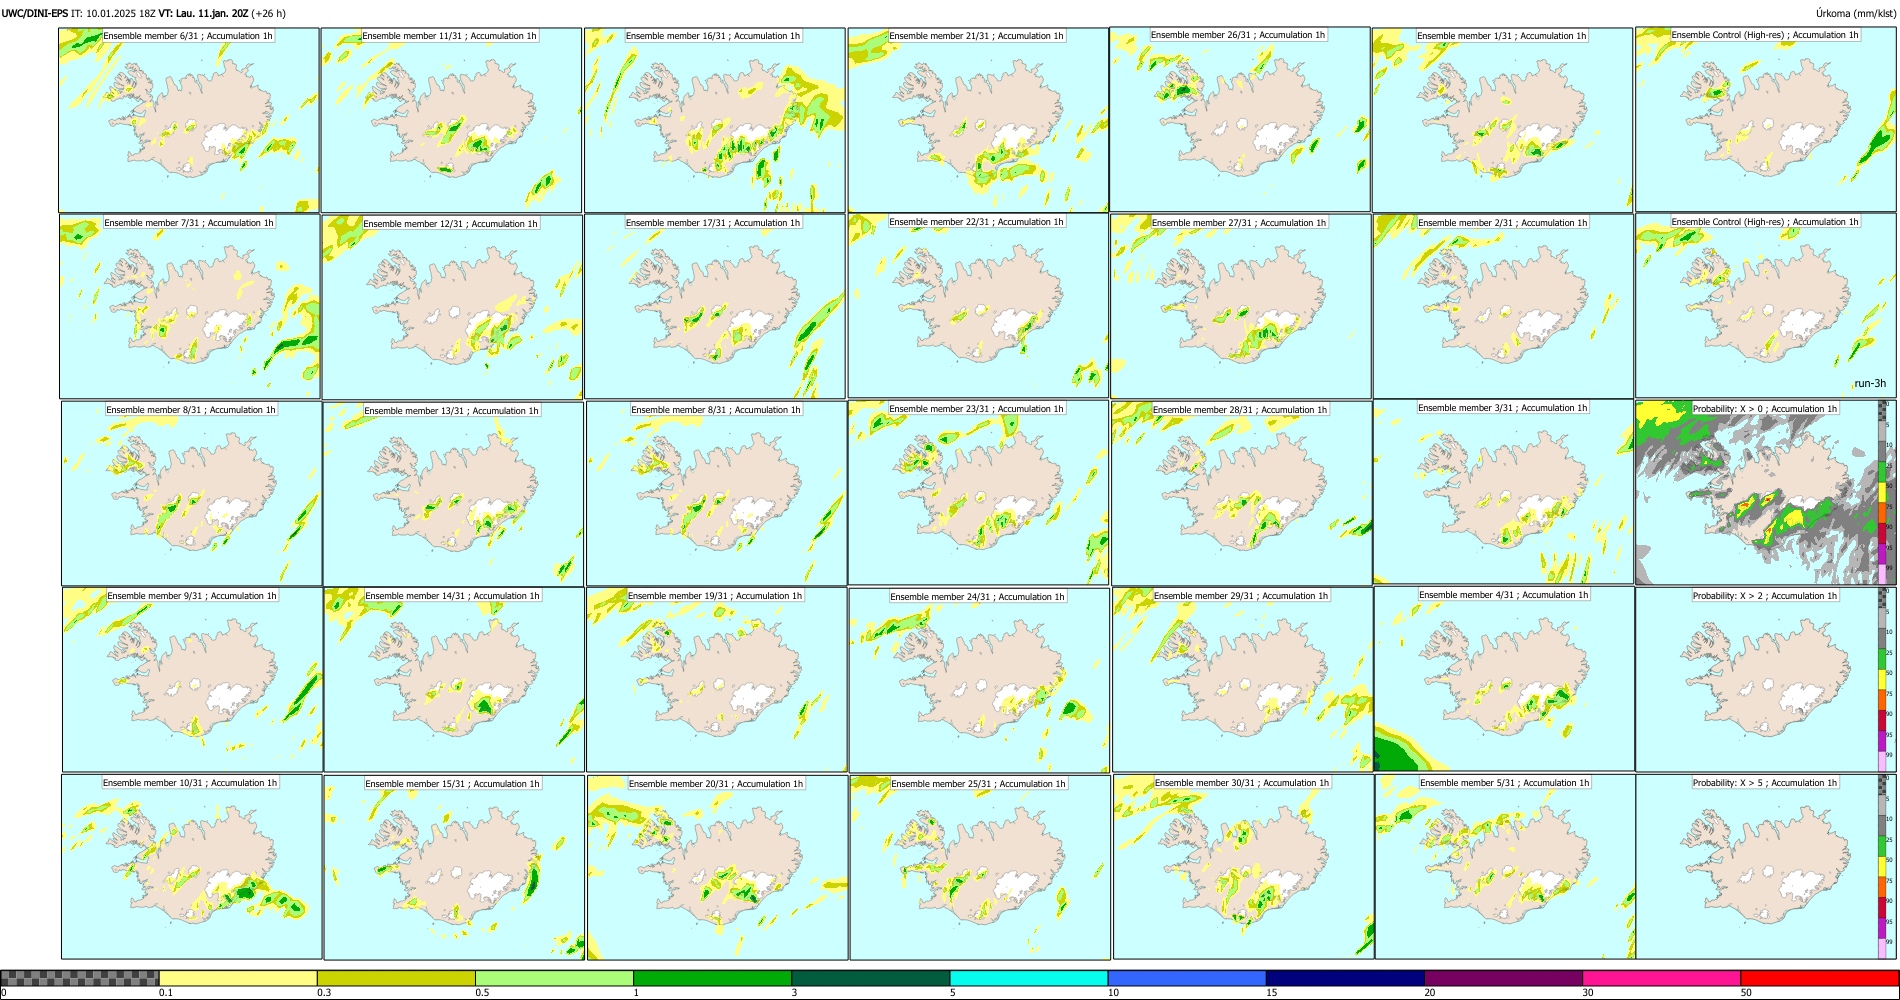View the Ensemble member 19/31 map

click(x=717, y=680)
